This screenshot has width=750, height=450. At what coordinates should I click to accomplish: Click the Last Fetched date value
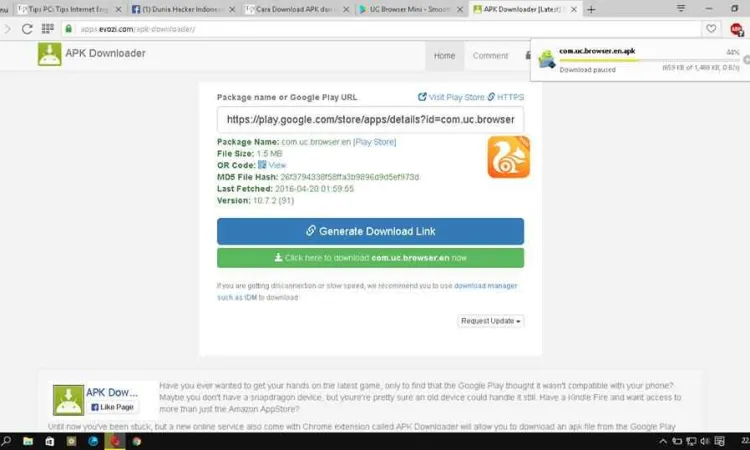point(314,189)
